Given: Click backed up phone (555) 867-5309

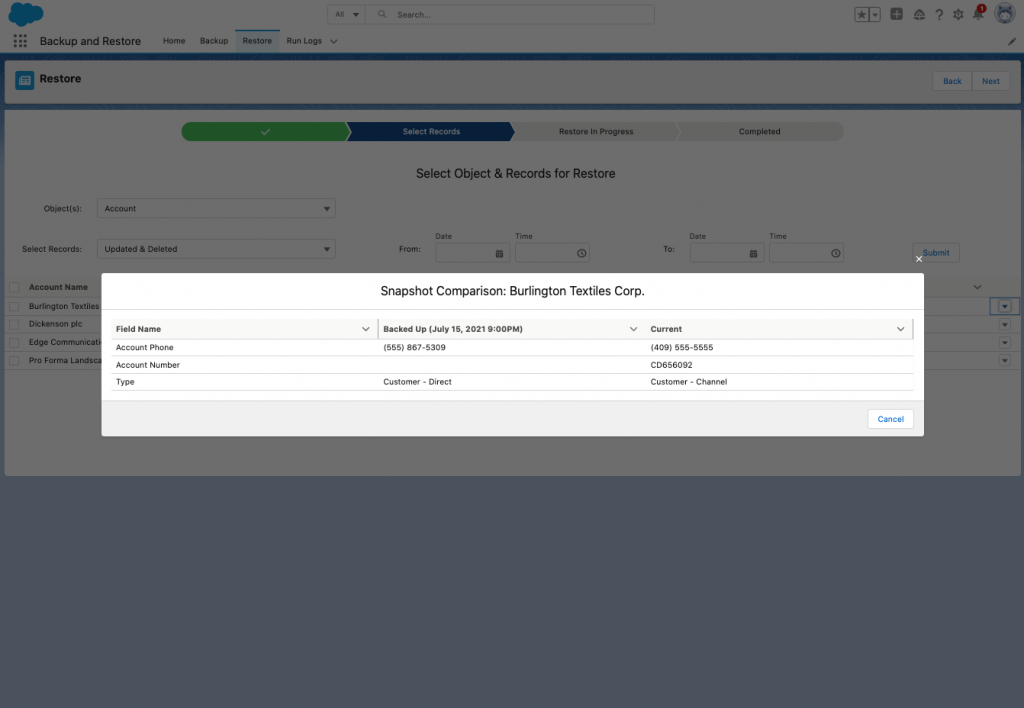Looking at the screenshot, I should tap(414, 347).
